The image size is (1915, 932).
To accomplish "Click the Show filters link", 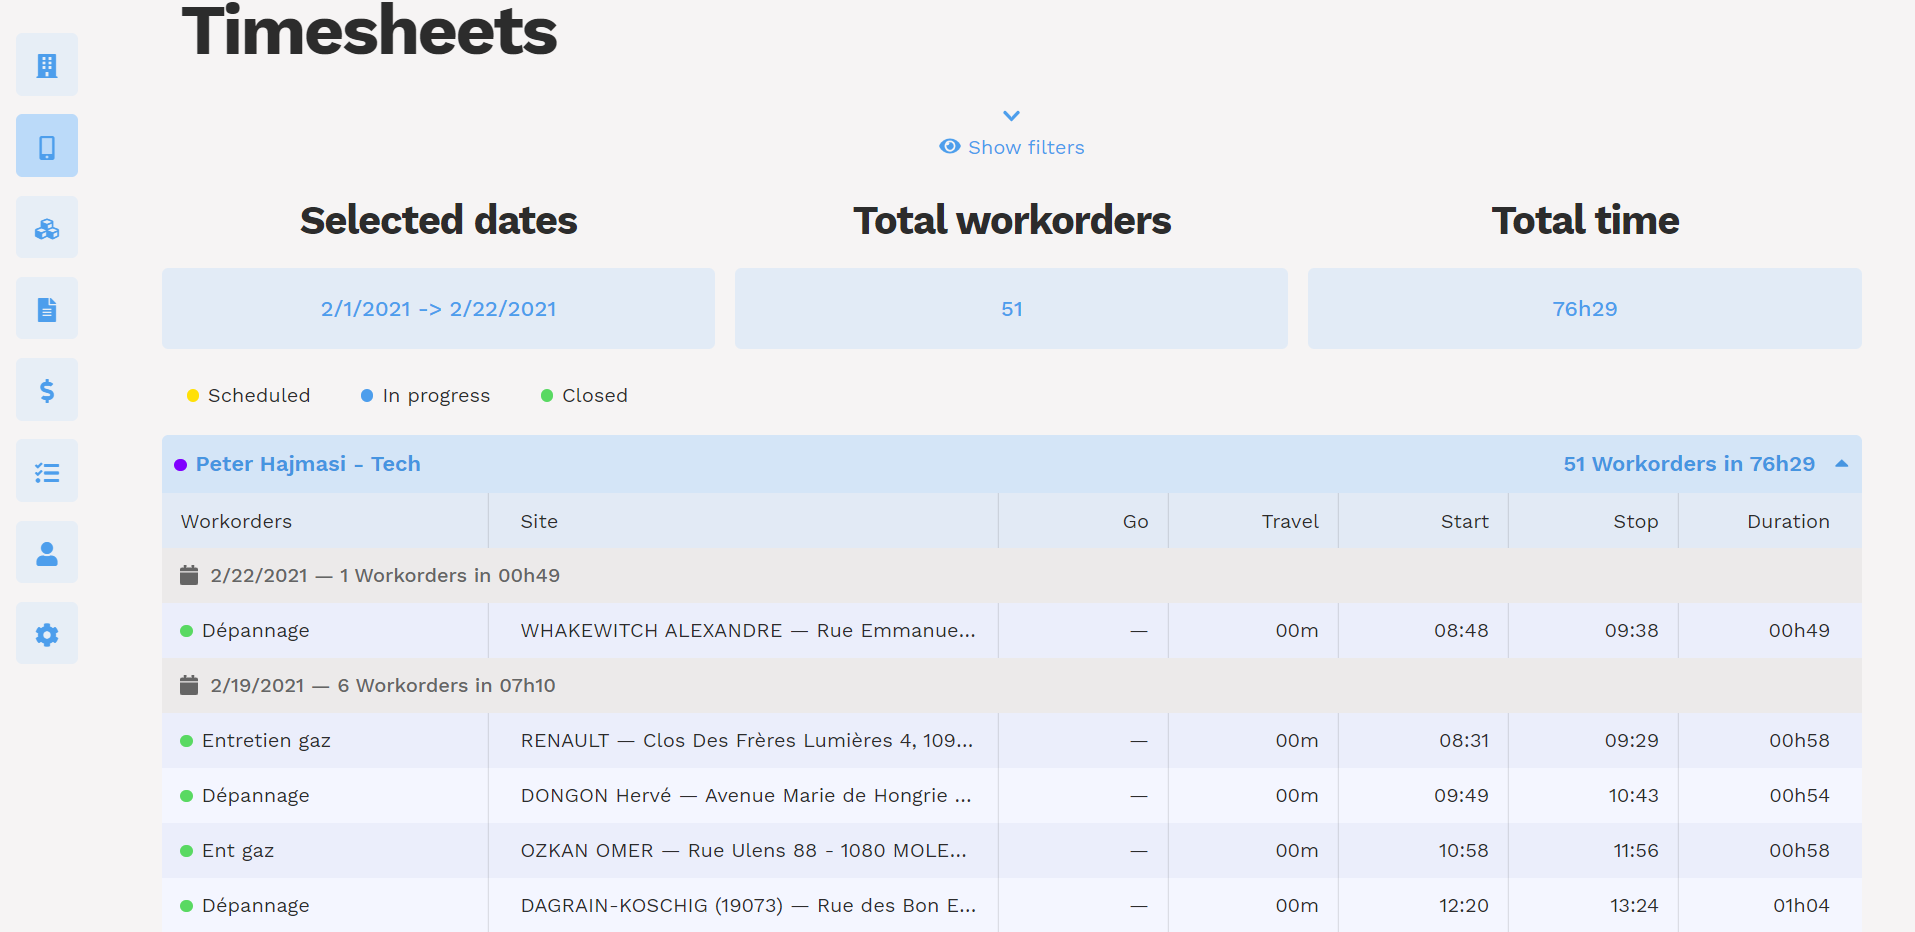I will [x=1025, y=146].
